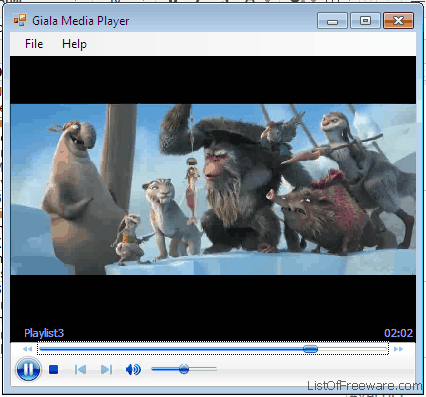The image size is (426, 397).
Task: Mute the audio via the speaker icon
Action: pos(133,369)
